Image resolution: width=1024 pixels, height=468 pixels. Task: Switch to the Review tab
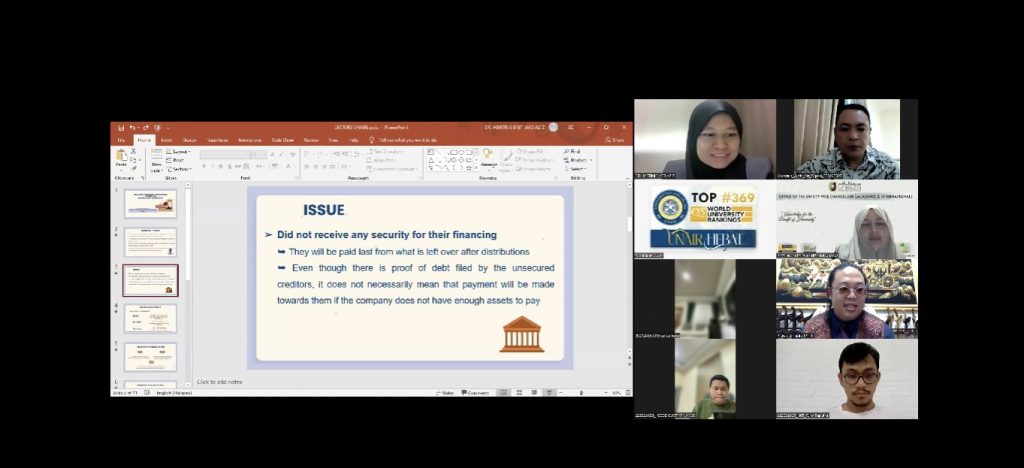pyautogui.click(x=311, y=140)
